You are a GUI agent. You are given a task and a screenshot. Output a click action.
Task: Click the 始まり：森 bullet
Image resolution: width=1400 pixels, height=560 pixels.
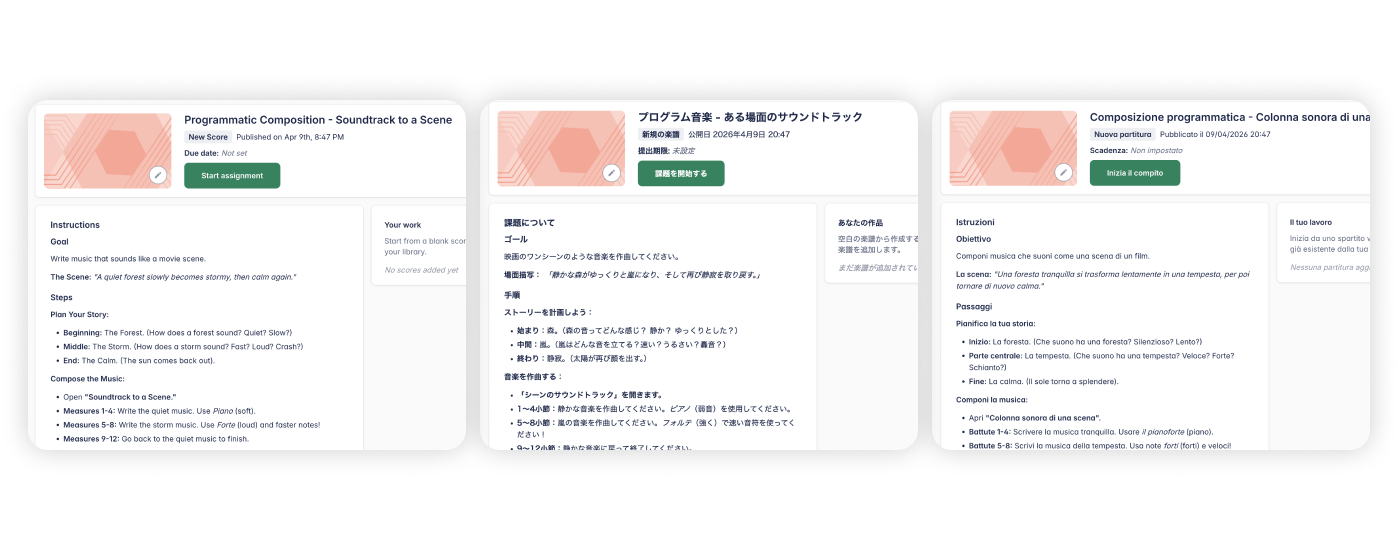627,330
